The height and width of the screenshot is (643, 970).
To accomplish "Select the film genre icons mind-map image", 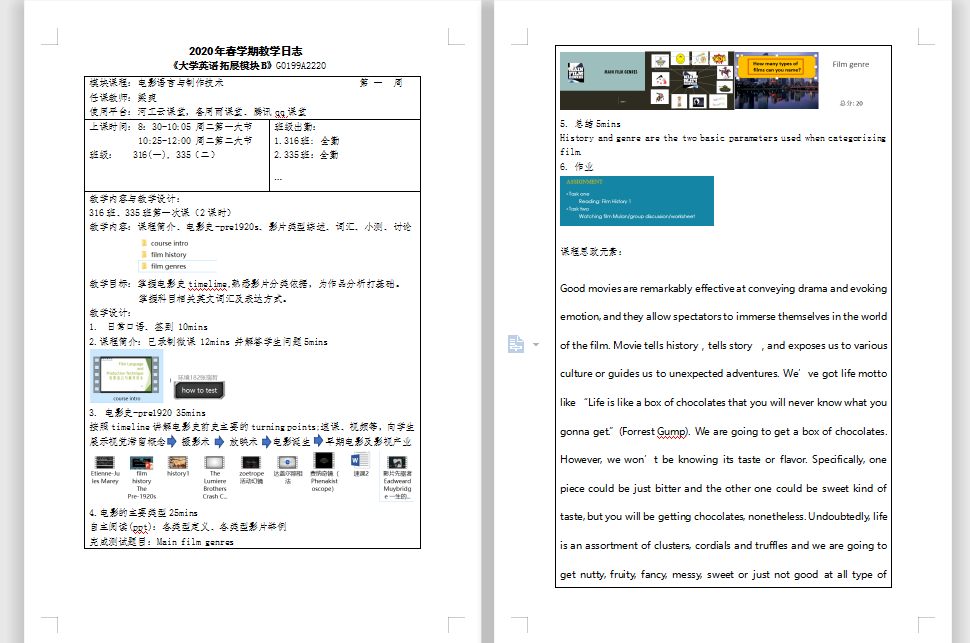I will pos(689,80).
